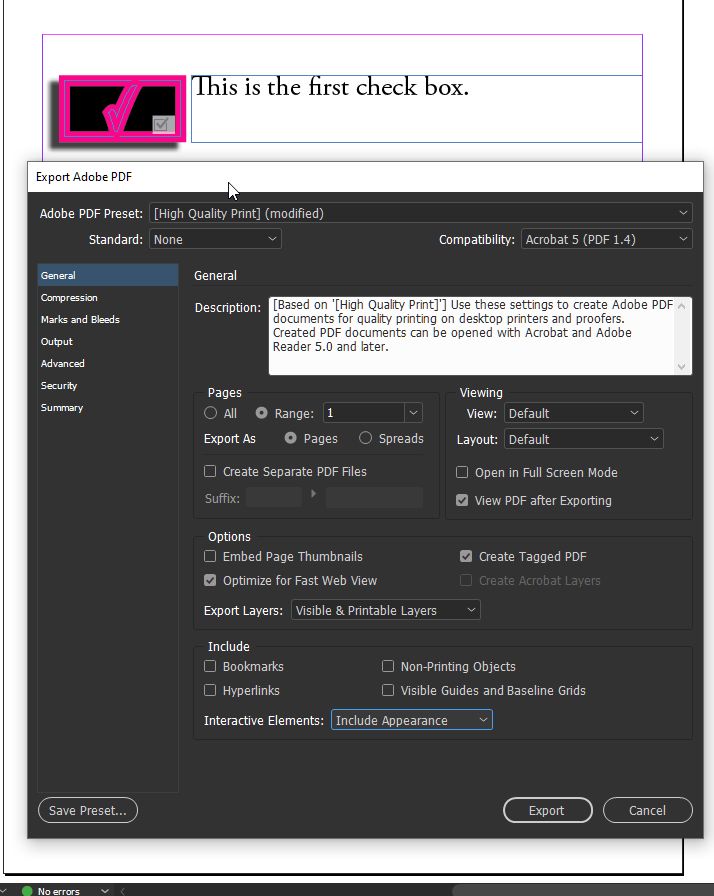
Task: Enable Create Separate PDF Files
Action: [x=210, y=471]
